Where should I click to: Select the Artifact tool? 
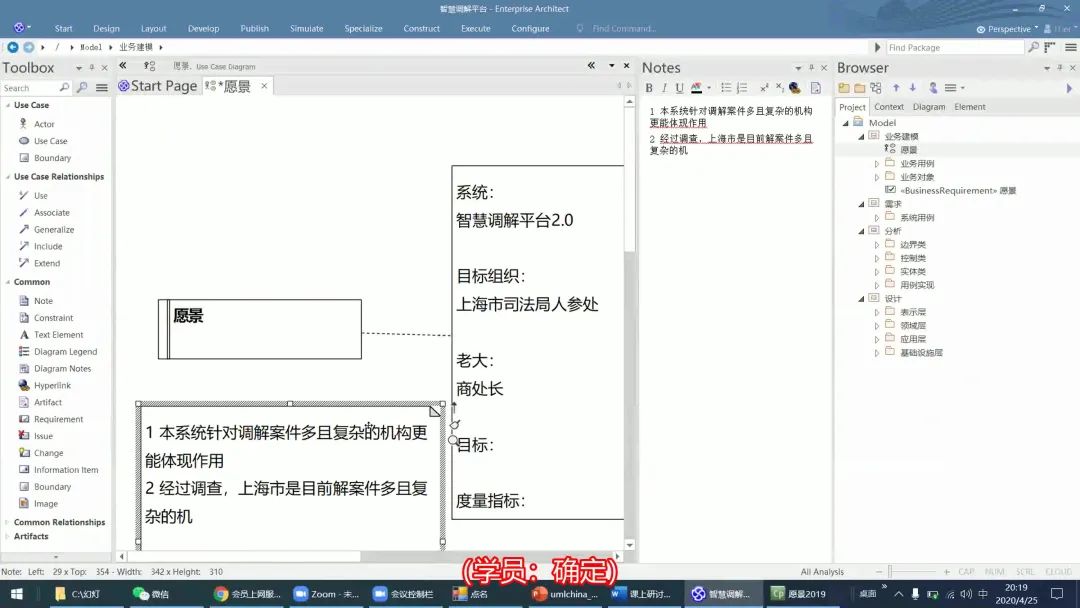[47, 402]
